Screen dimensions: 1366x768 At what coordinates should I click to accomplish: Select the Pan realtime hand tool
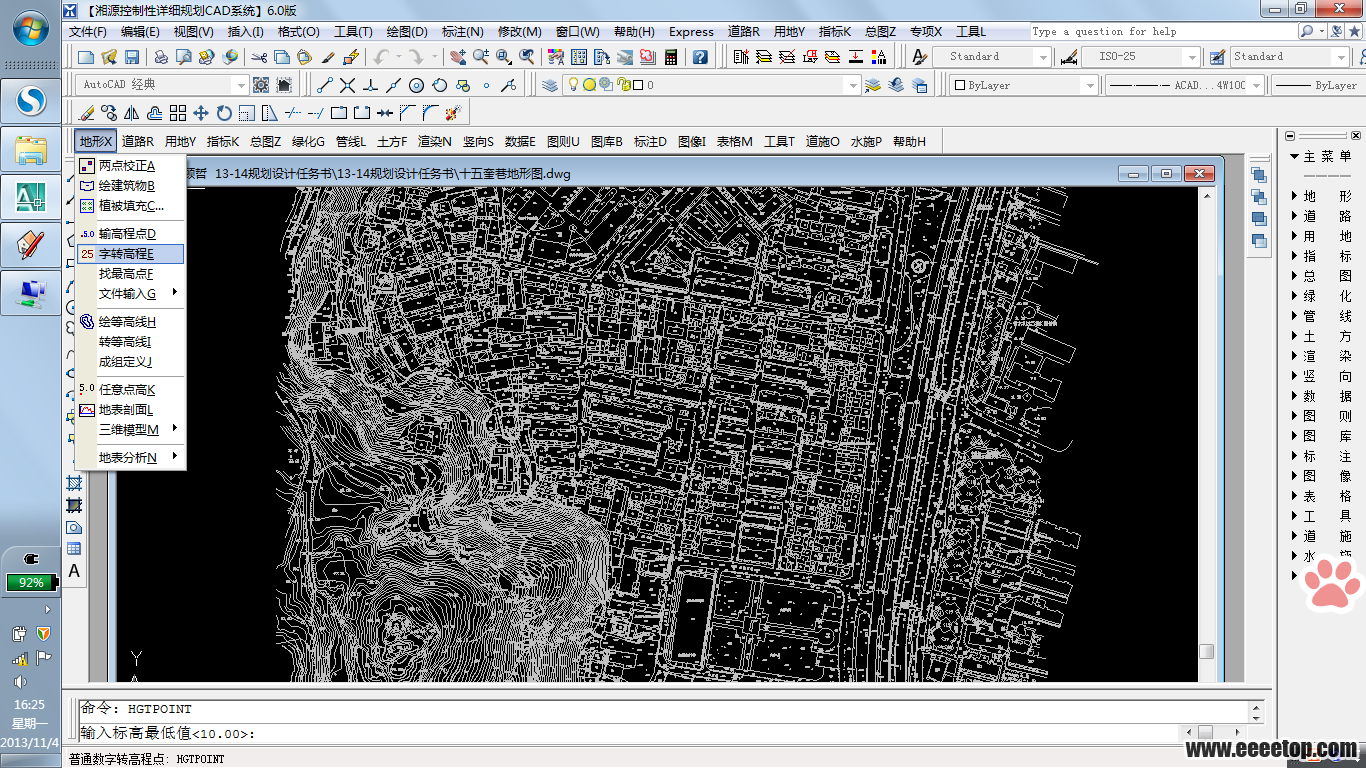pos(458,57)
